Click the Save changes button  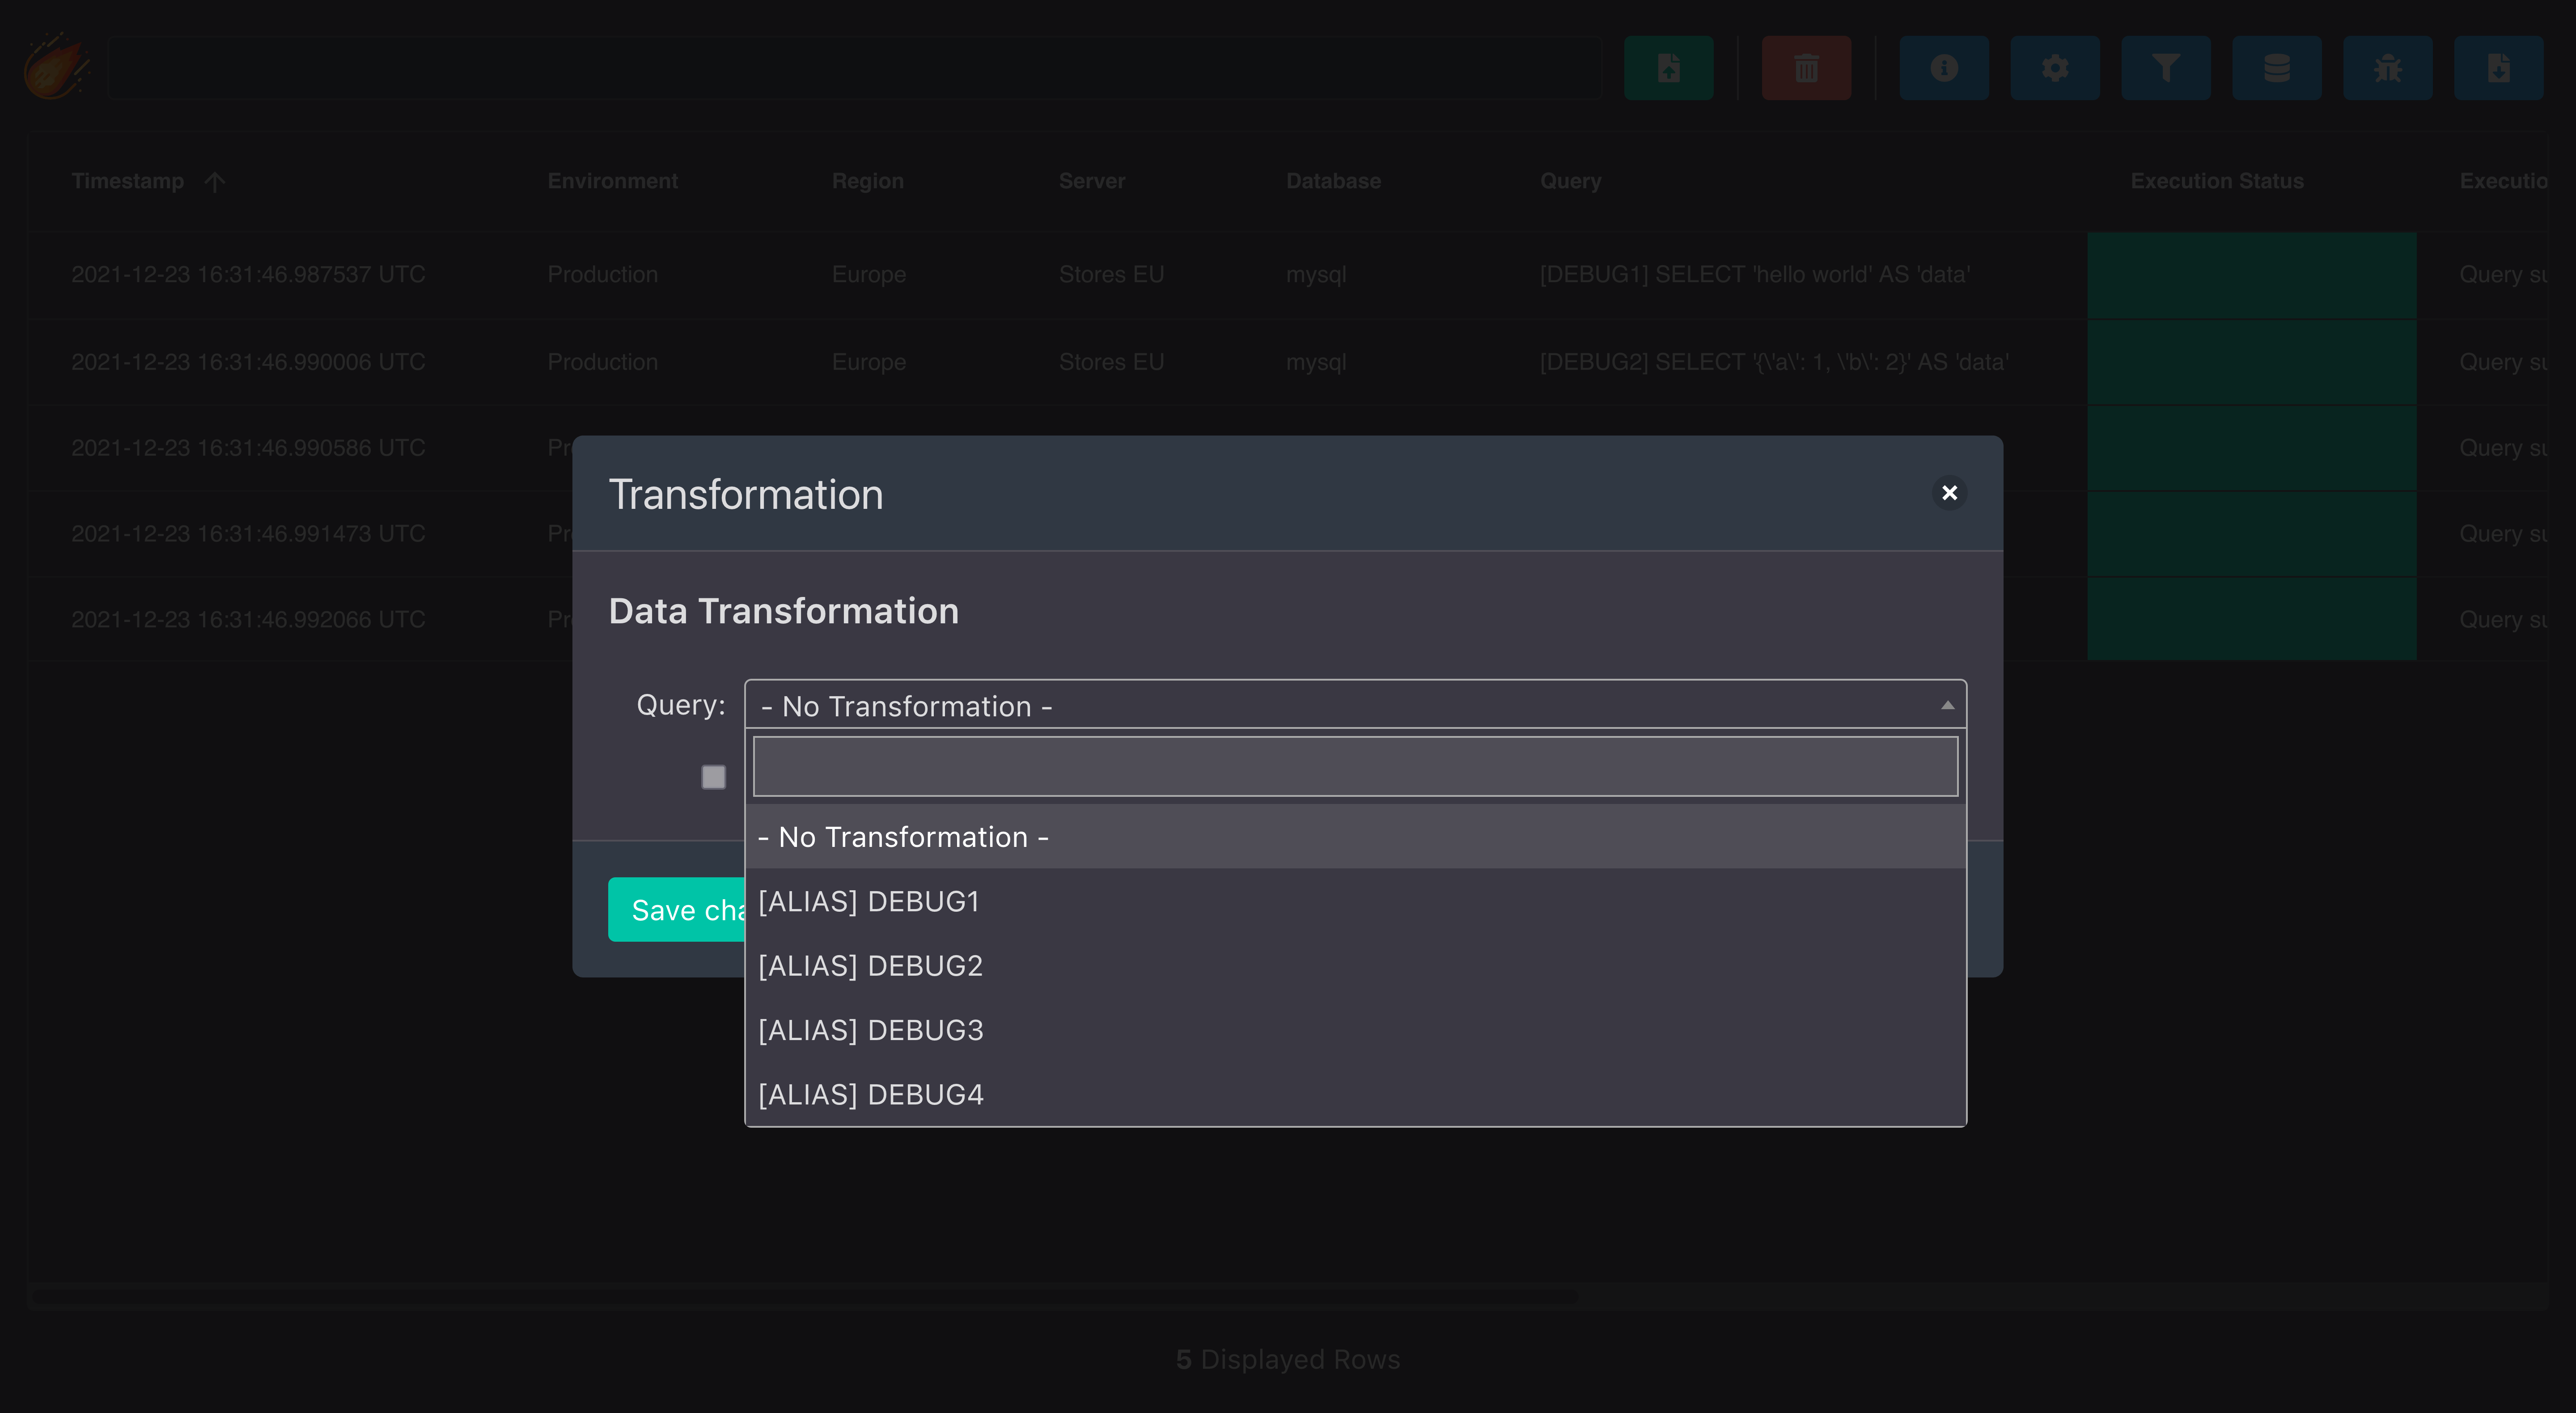click(677, 909)
